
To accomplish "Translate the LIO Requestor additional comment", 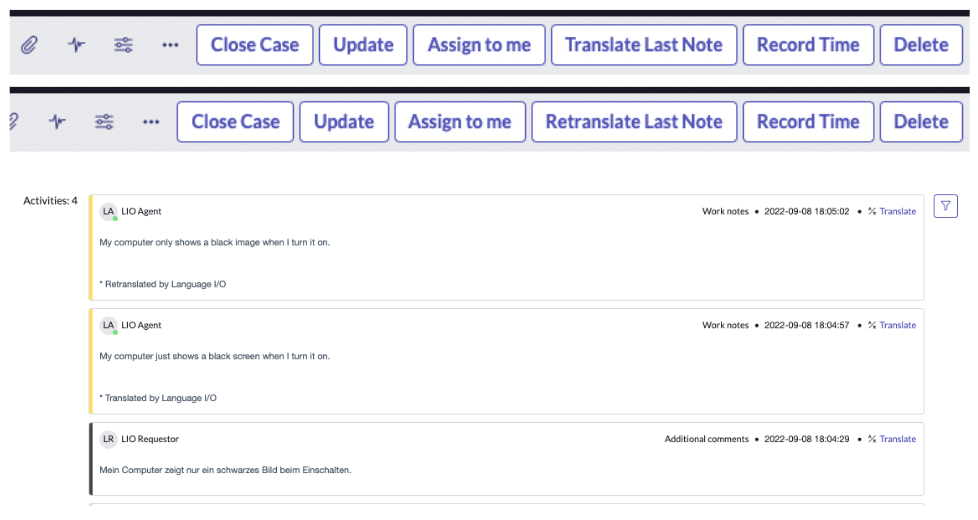I will pos(897,439).
